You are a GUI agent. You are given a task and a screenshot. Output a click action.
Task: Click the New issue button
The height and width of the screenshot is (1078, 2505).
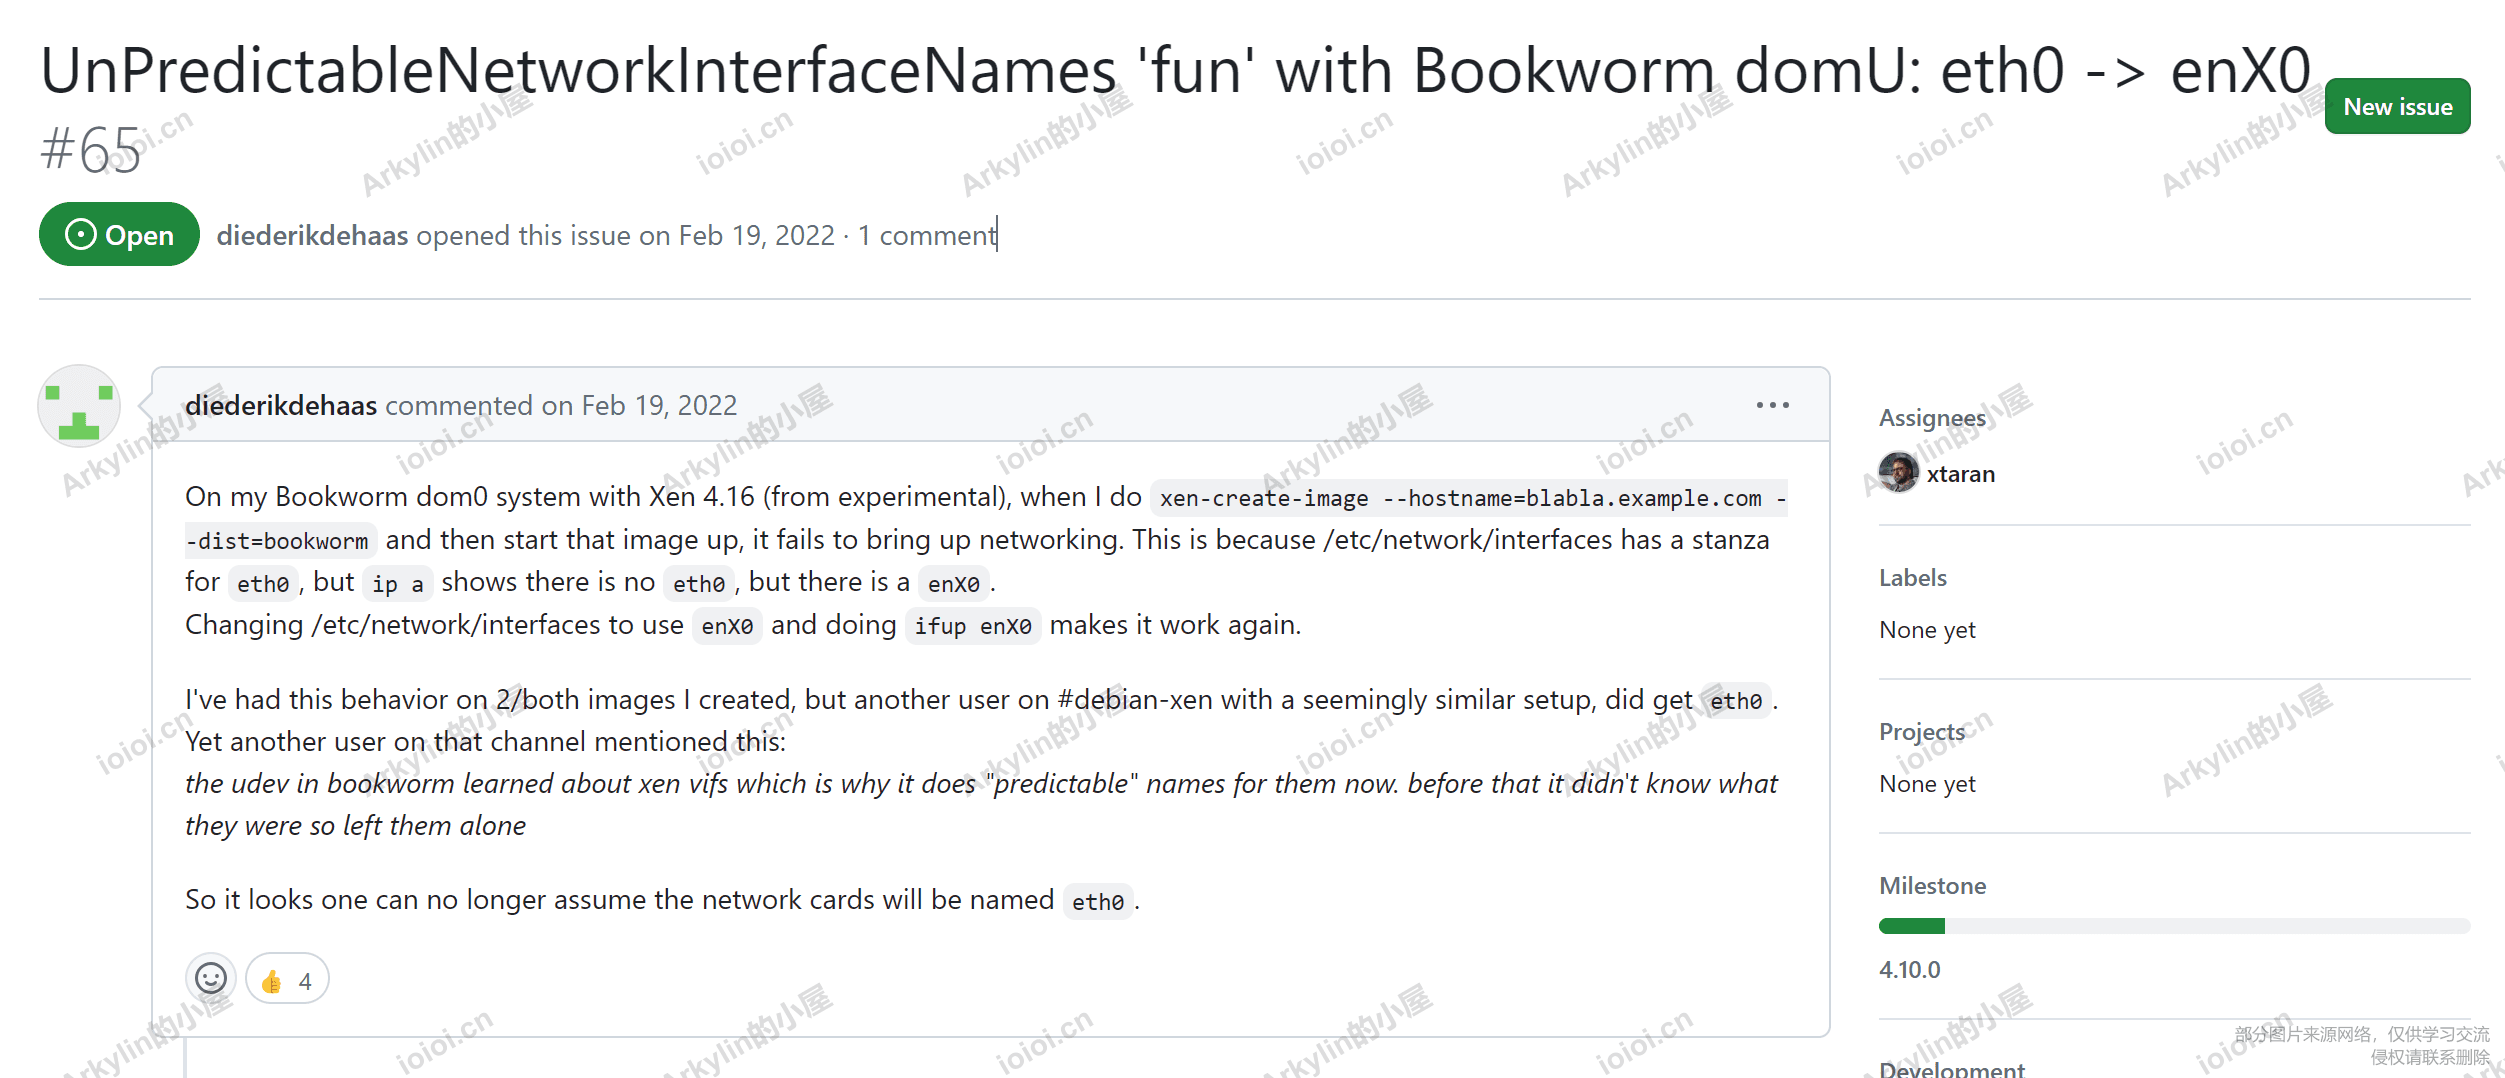(x=2397, y=107)
